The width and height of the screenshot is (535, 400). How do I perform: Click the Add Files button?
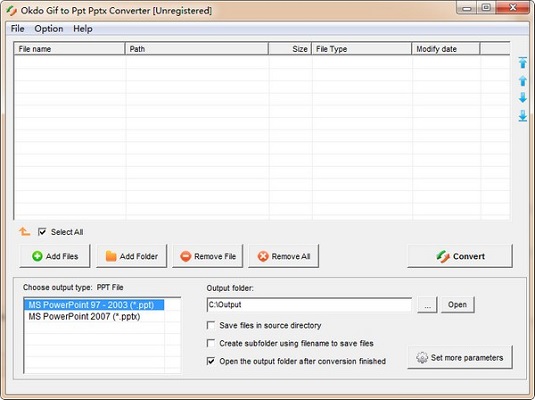(x=55, y=256)
